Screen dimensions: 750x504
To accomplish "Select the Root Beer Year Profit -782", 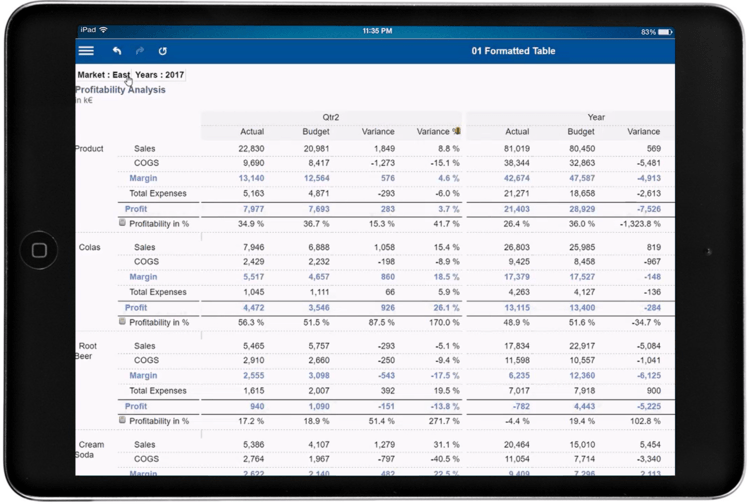I will coord(520,406).
